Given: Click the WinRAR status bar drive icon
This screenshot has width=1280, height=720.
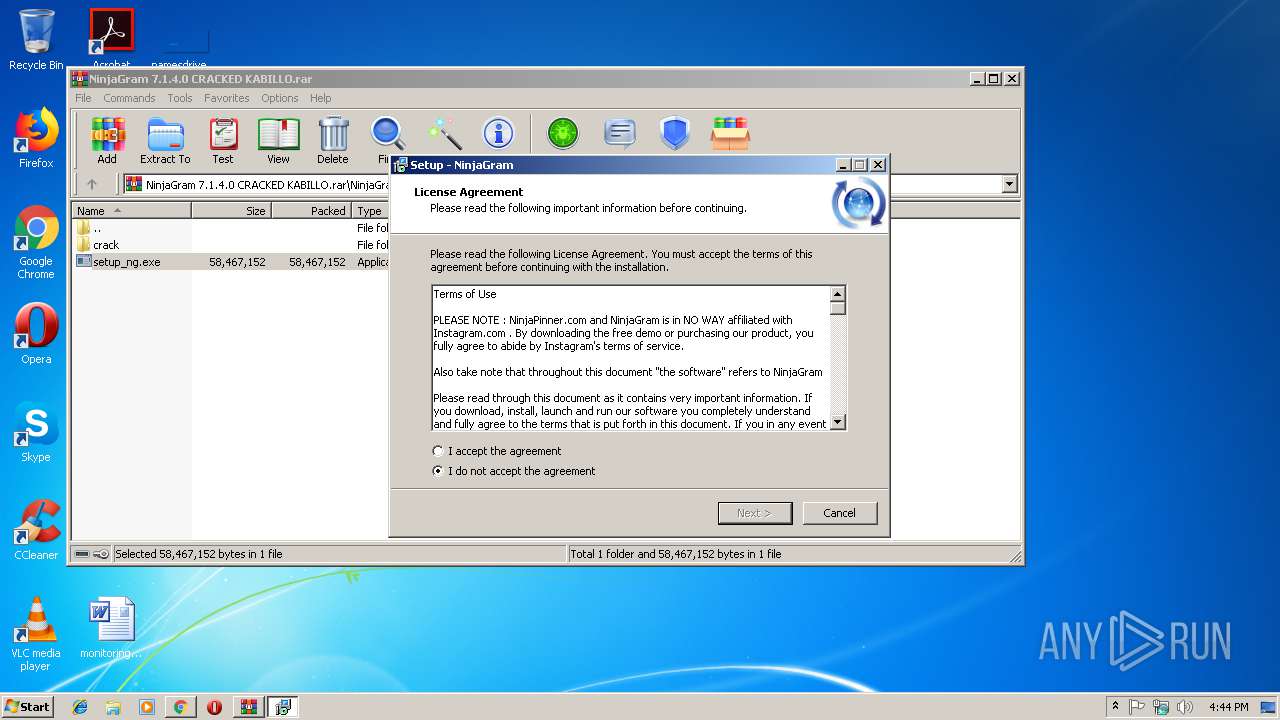Looking at the screenshot, I should click(x=82, y=554).
